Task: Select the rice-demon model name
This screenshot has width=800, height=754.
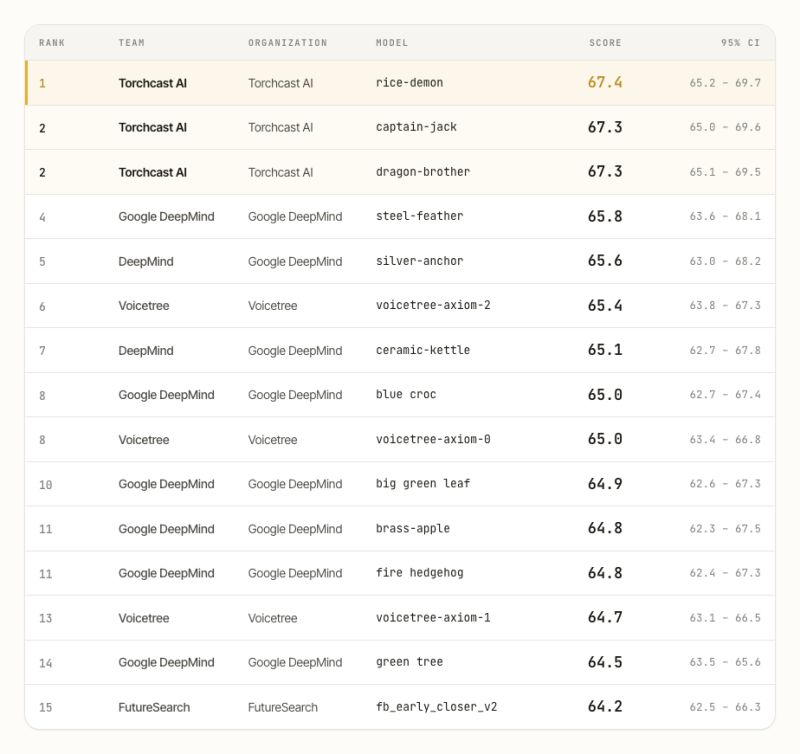Action: click(409, 83)
